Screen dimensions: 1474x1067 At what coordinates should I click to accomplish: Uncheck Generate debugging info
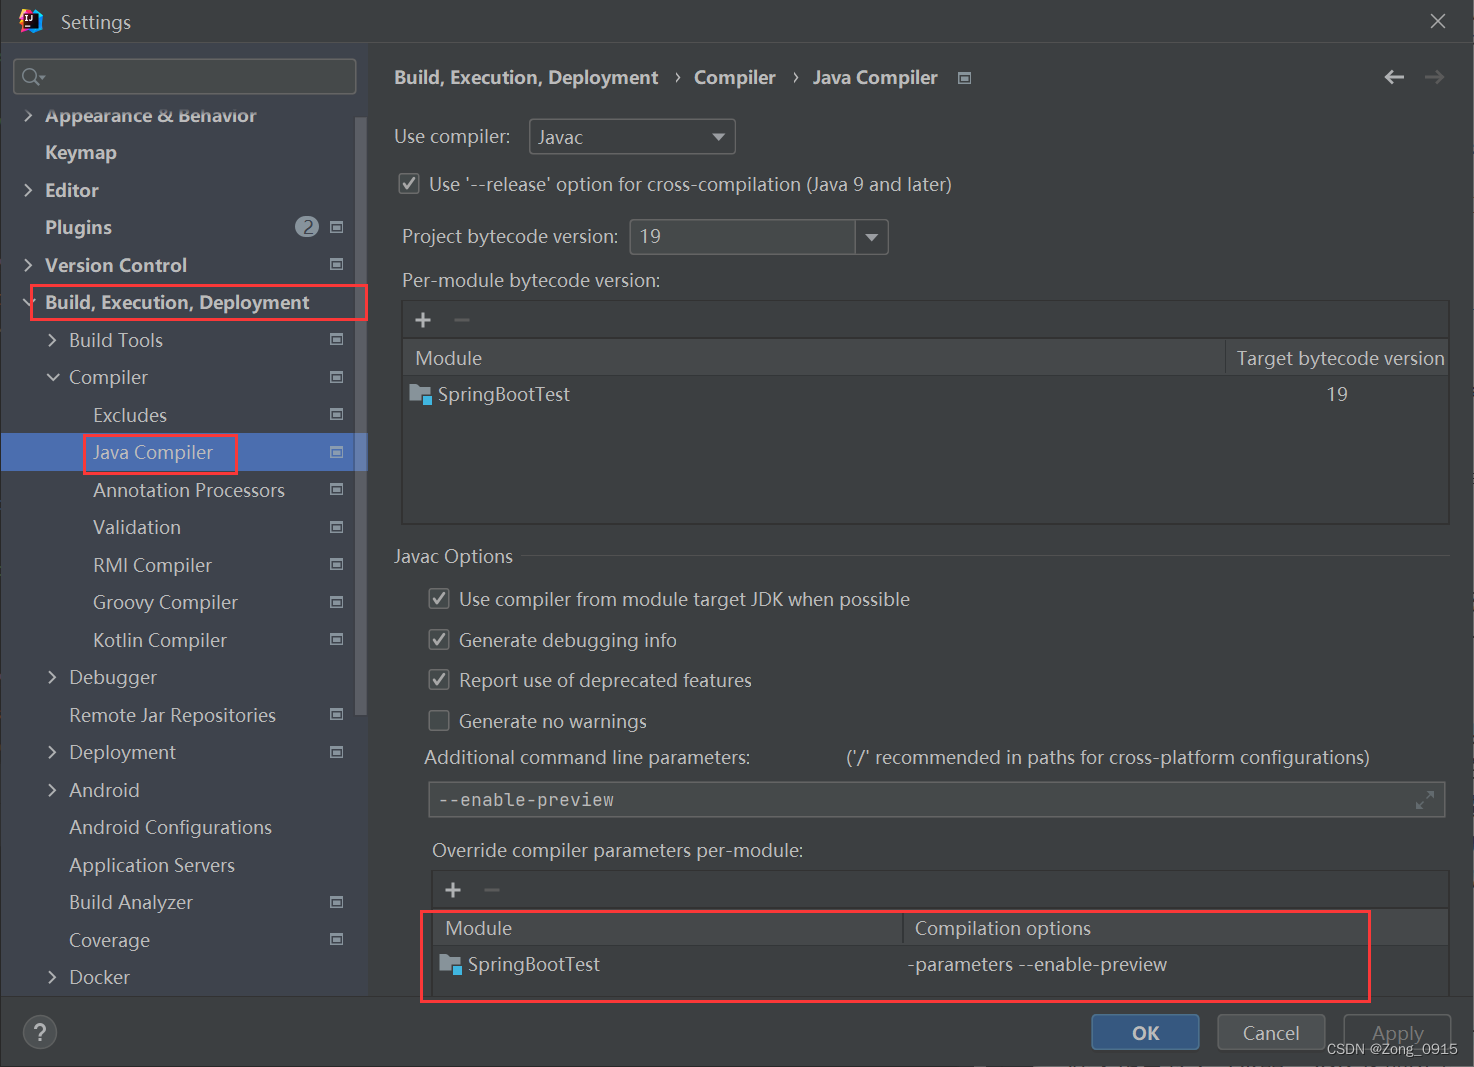[x=439, y=639]
